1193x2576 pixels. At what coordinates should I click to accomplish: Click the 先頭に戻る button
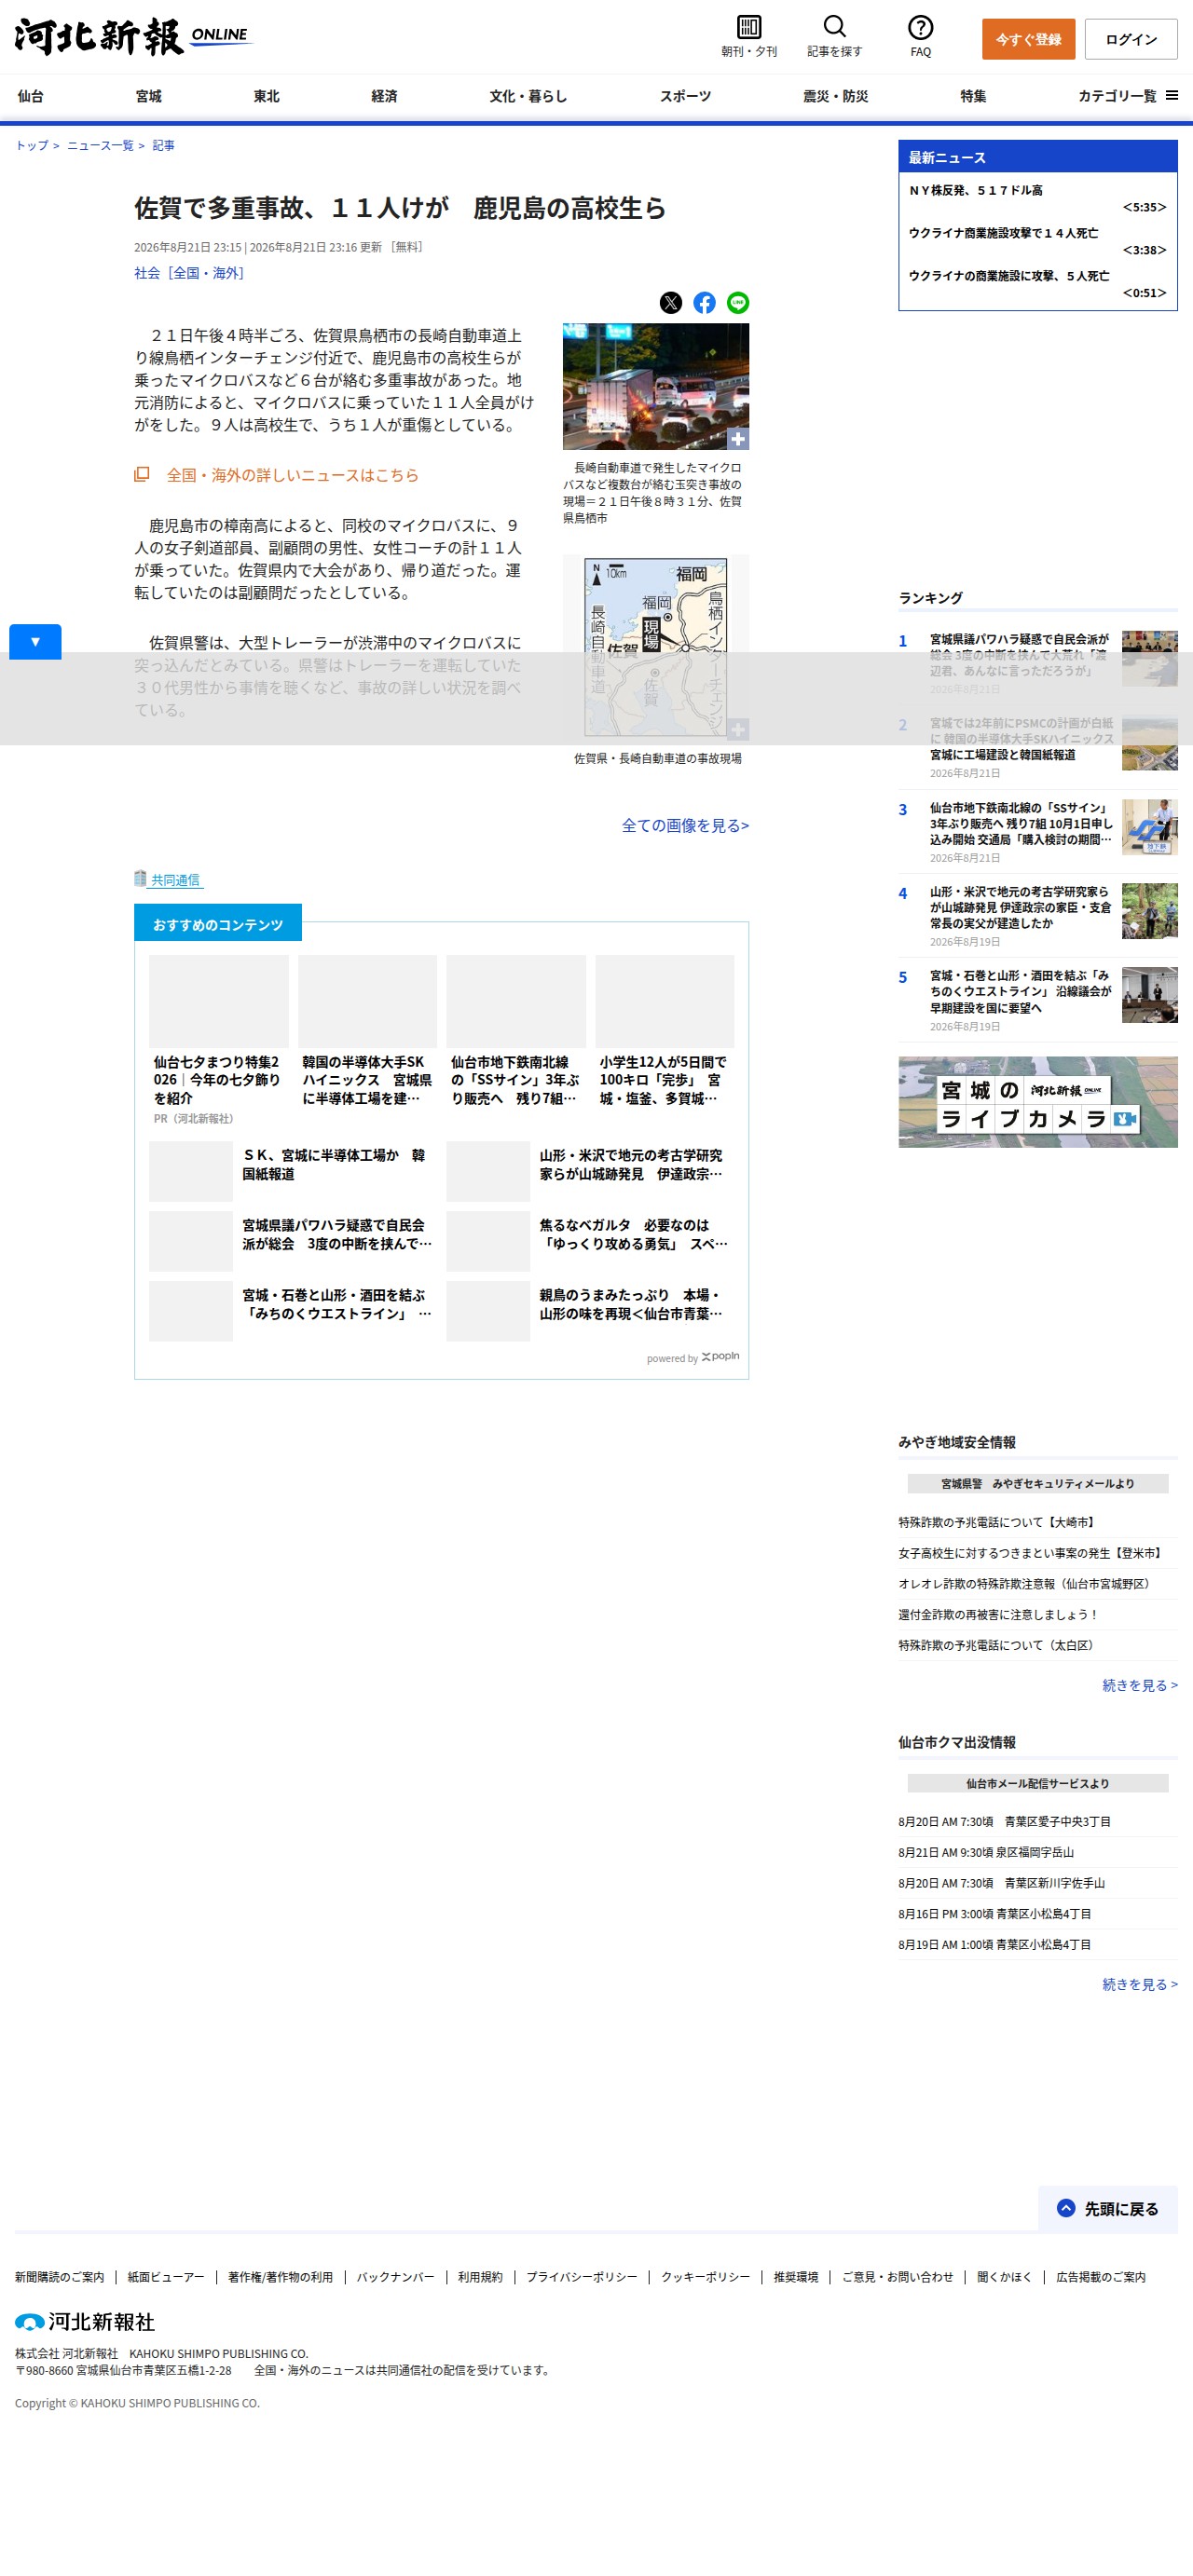pyautogui.click(x=1108, y=2208)
